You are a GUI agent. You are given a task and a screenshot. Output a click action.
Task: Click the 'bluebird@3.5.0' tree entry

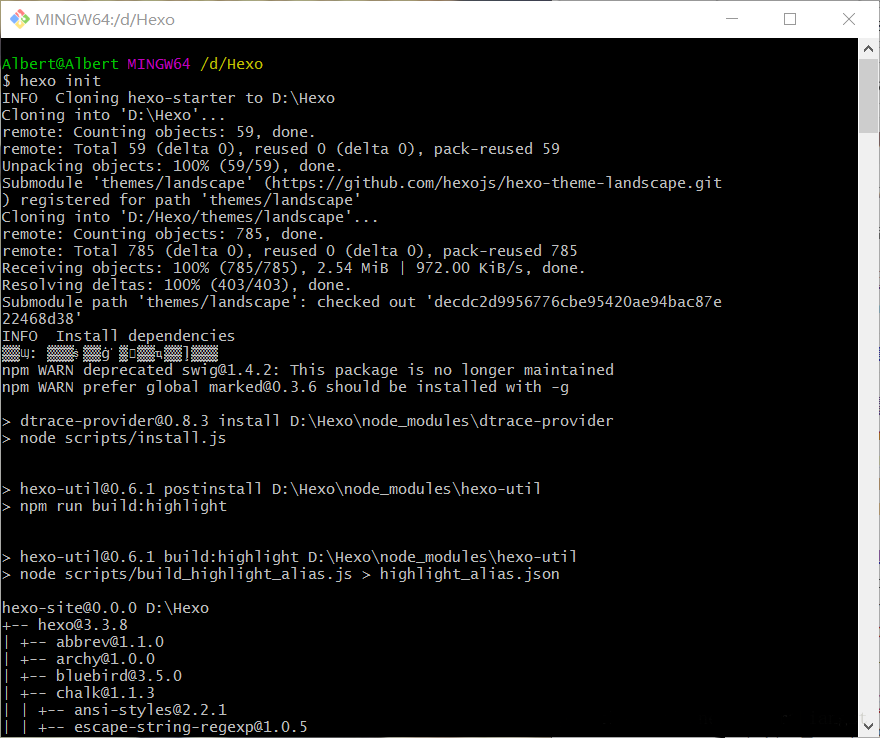[118, 676]
